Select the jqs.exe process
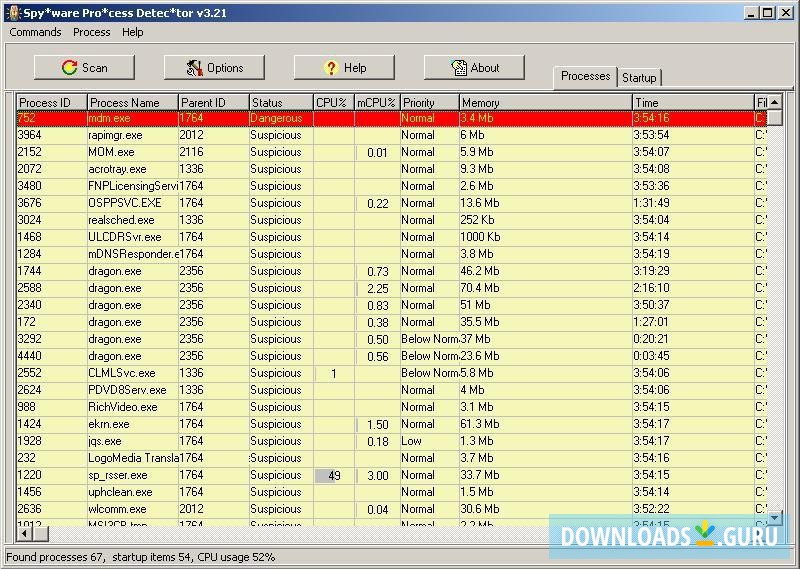Image resolution: width=800 pixels, height=569 pixels. [x=392, y=441]
